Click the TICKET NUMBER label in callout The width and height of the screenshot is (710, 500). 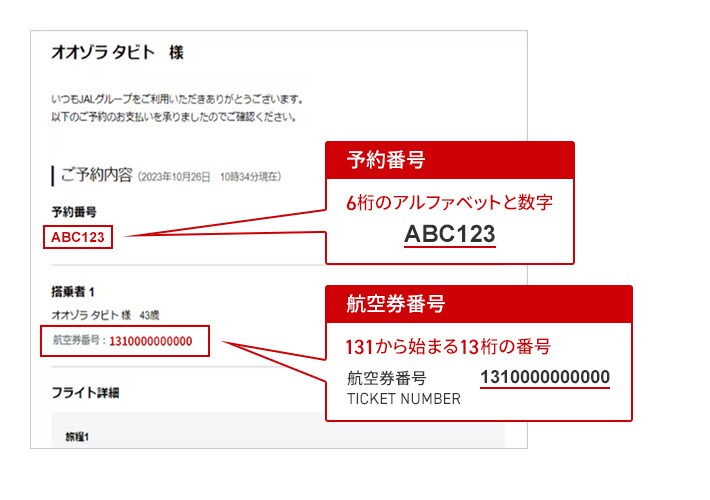point(404,399)
